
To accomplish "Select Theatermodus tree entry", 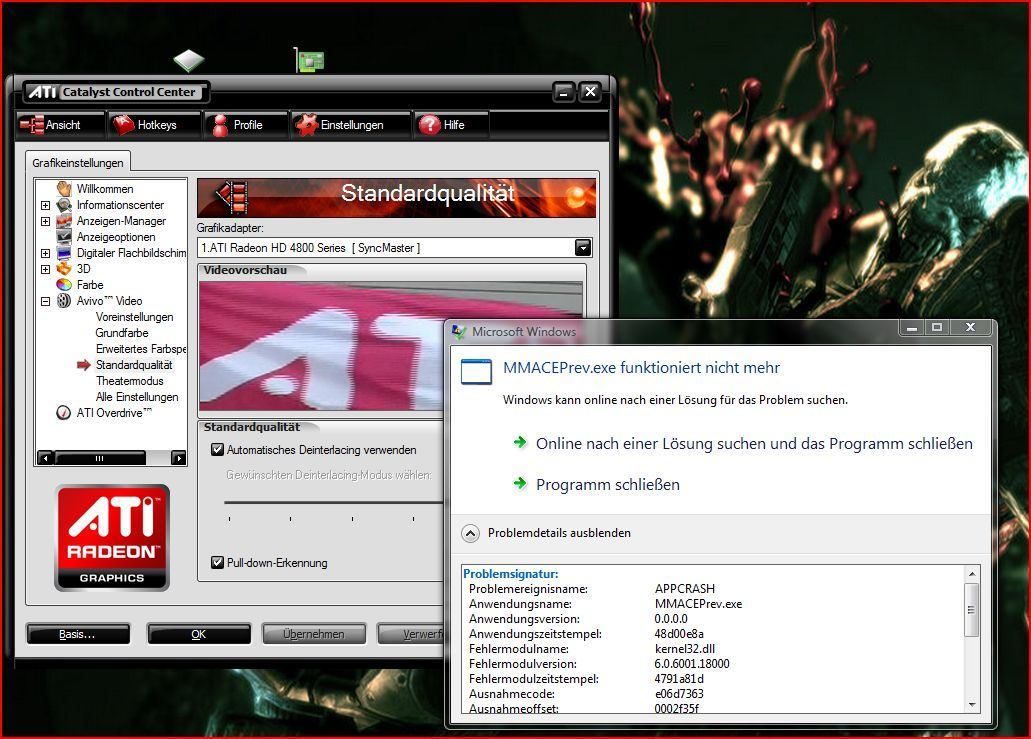I will (x=130, y=381).
